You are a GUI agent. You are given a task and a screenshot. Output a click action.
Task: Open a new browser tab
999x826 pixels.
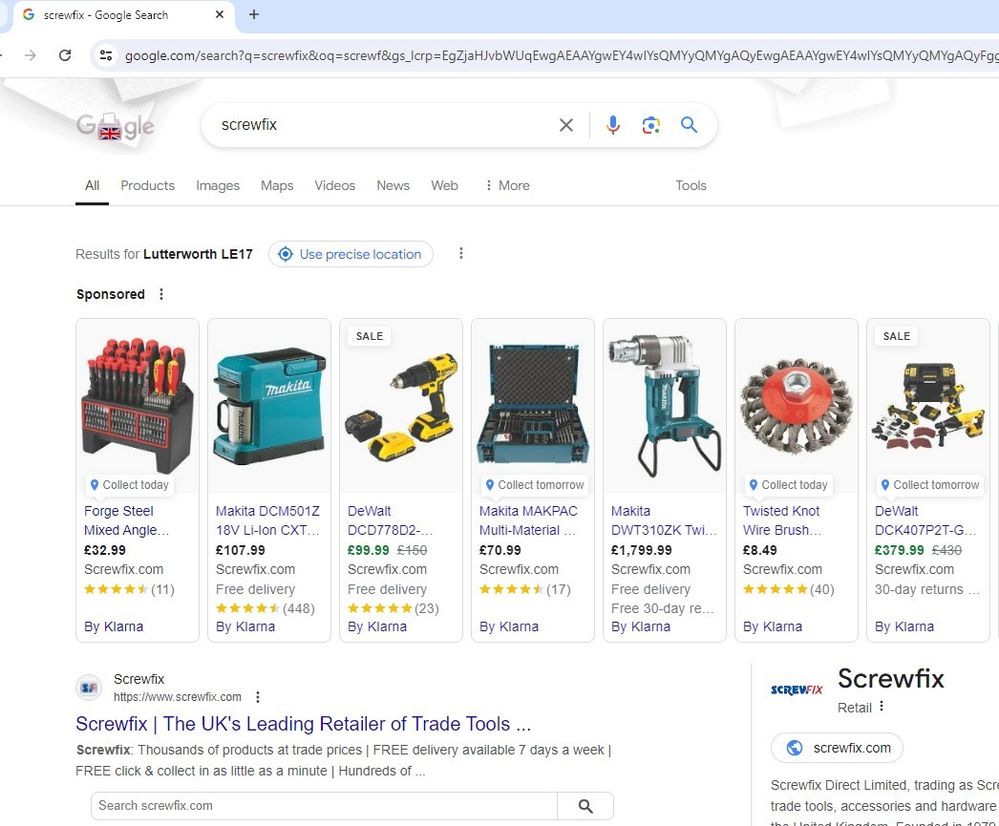point(254,15)
